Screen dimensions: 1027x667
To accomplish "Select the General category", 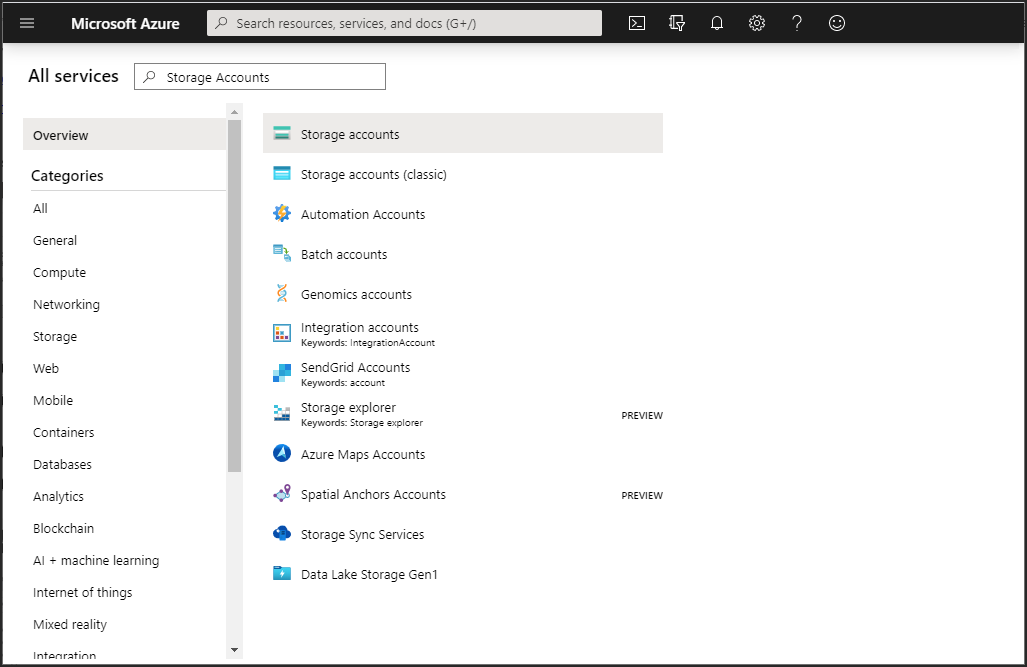I will 55,240.
